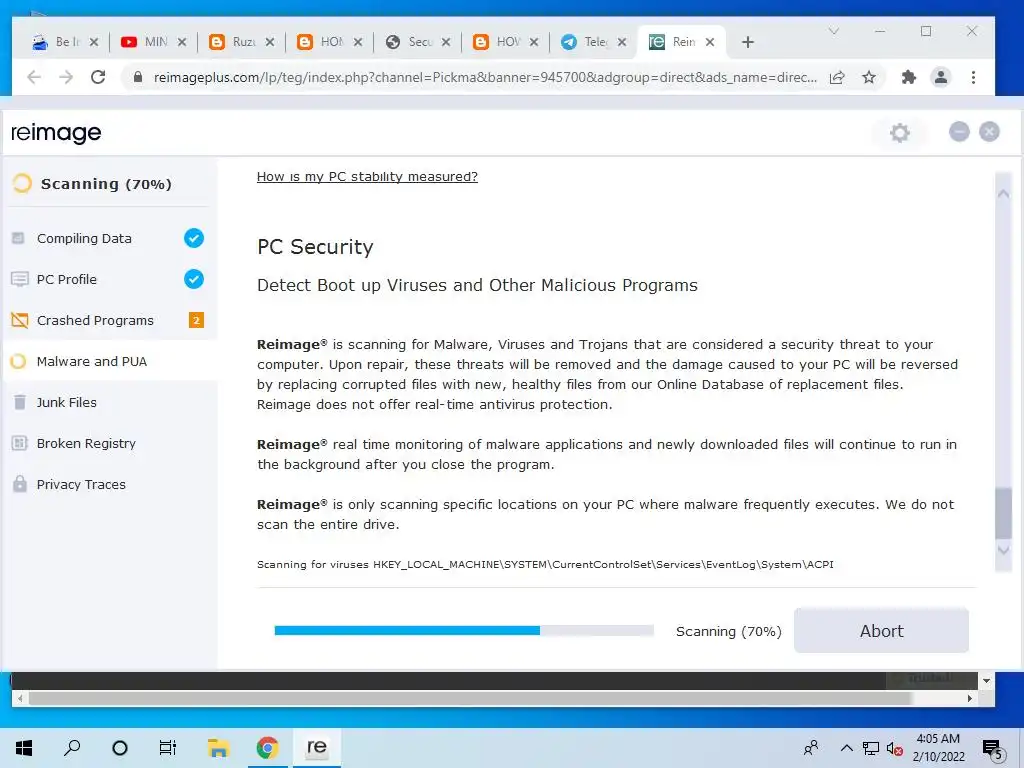Open Cortana circle icon

point(120,748)
